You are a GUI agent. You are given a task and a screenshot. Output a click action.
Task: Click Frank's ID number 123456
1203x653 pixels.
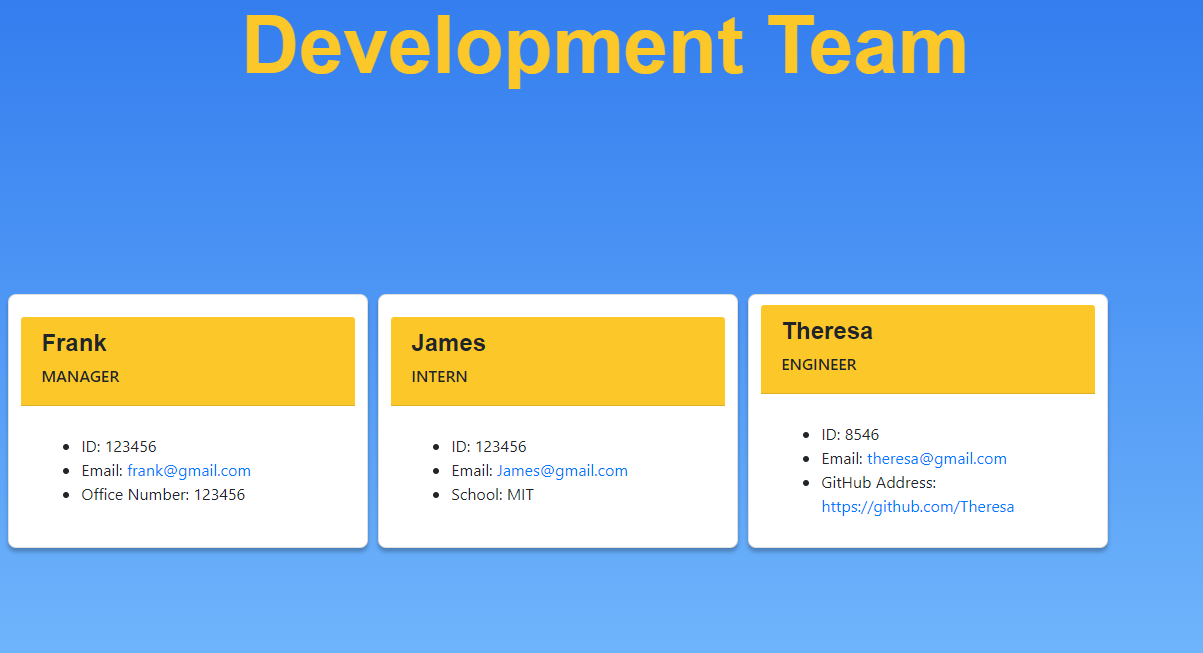tap(122, 446)
